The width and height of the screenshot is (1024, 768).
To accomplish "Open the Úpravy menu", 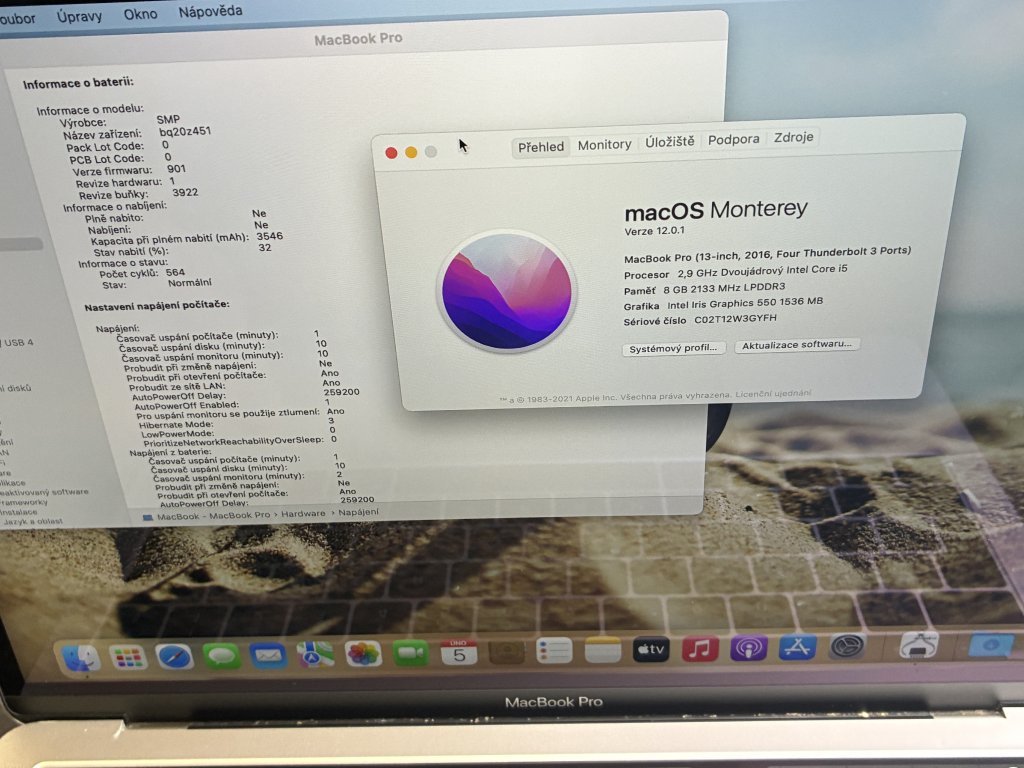I will pyautogui.click(x=79, y=16).
